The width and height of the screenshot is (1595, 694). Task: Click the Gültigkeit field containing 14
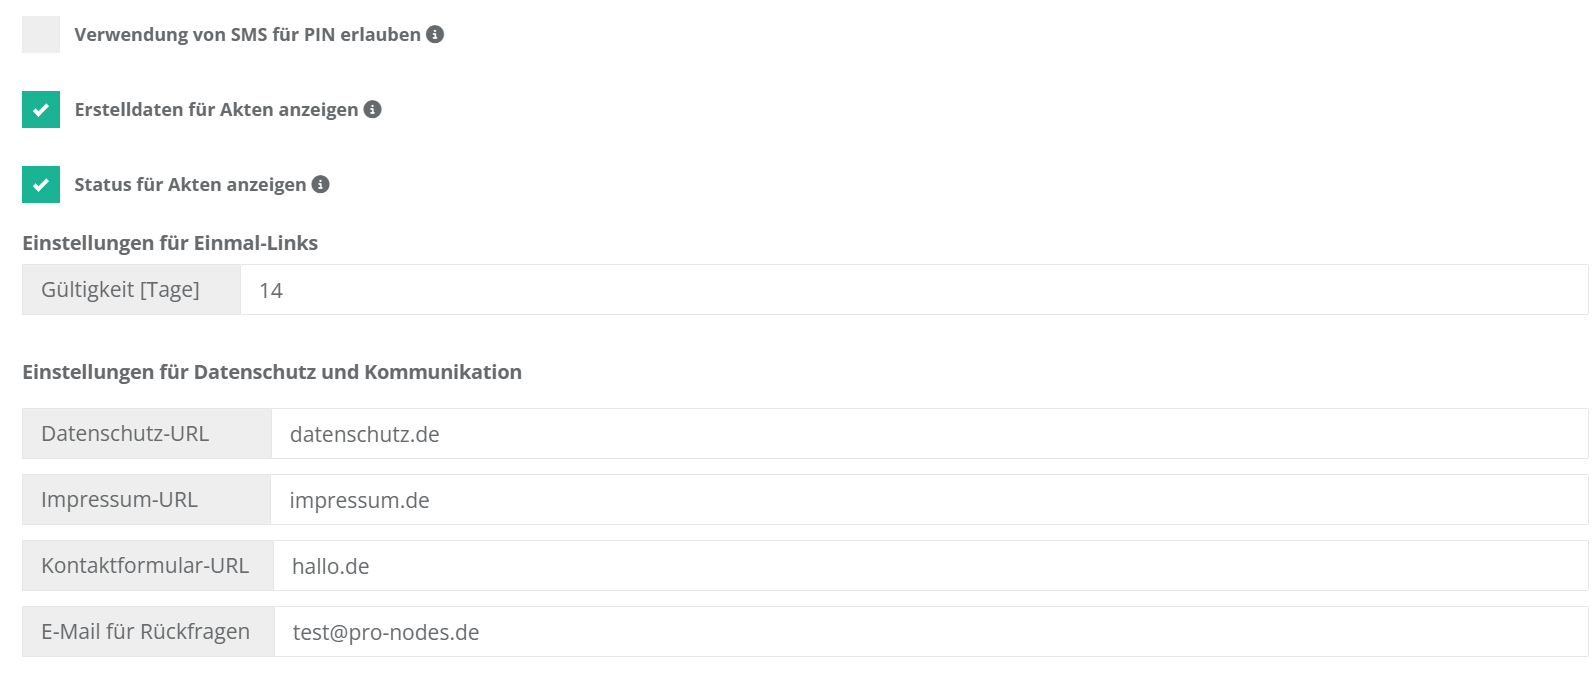(912, 290)
